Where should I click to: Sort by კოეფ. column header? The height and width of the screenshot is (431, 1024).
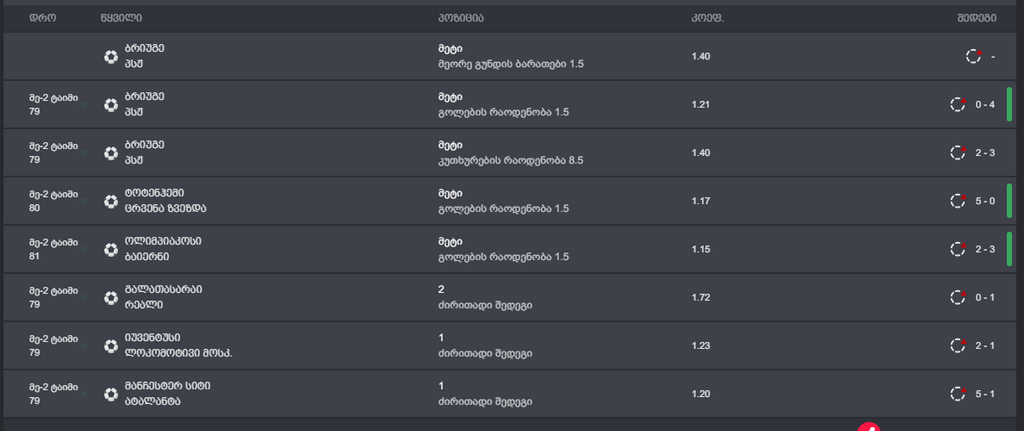pyautogui.click(x=707, y=18)
